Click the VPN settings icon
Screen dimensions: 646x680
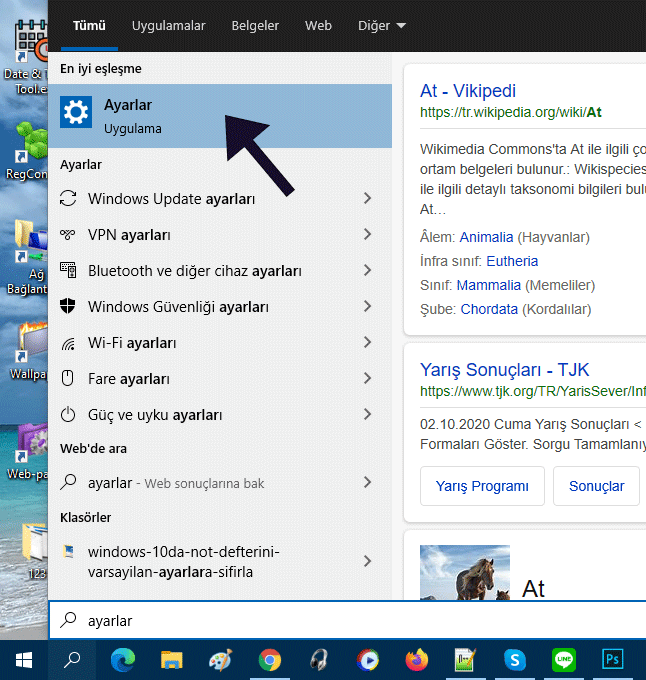(68, 235)
